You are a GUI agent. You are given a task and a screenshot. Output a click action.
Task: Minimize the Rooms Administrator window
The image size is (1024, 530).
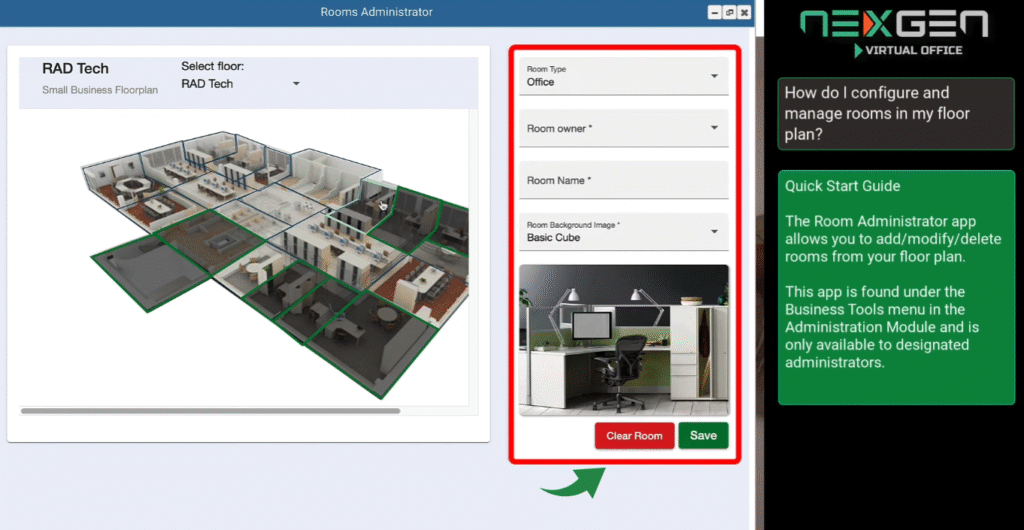point(715,12)
